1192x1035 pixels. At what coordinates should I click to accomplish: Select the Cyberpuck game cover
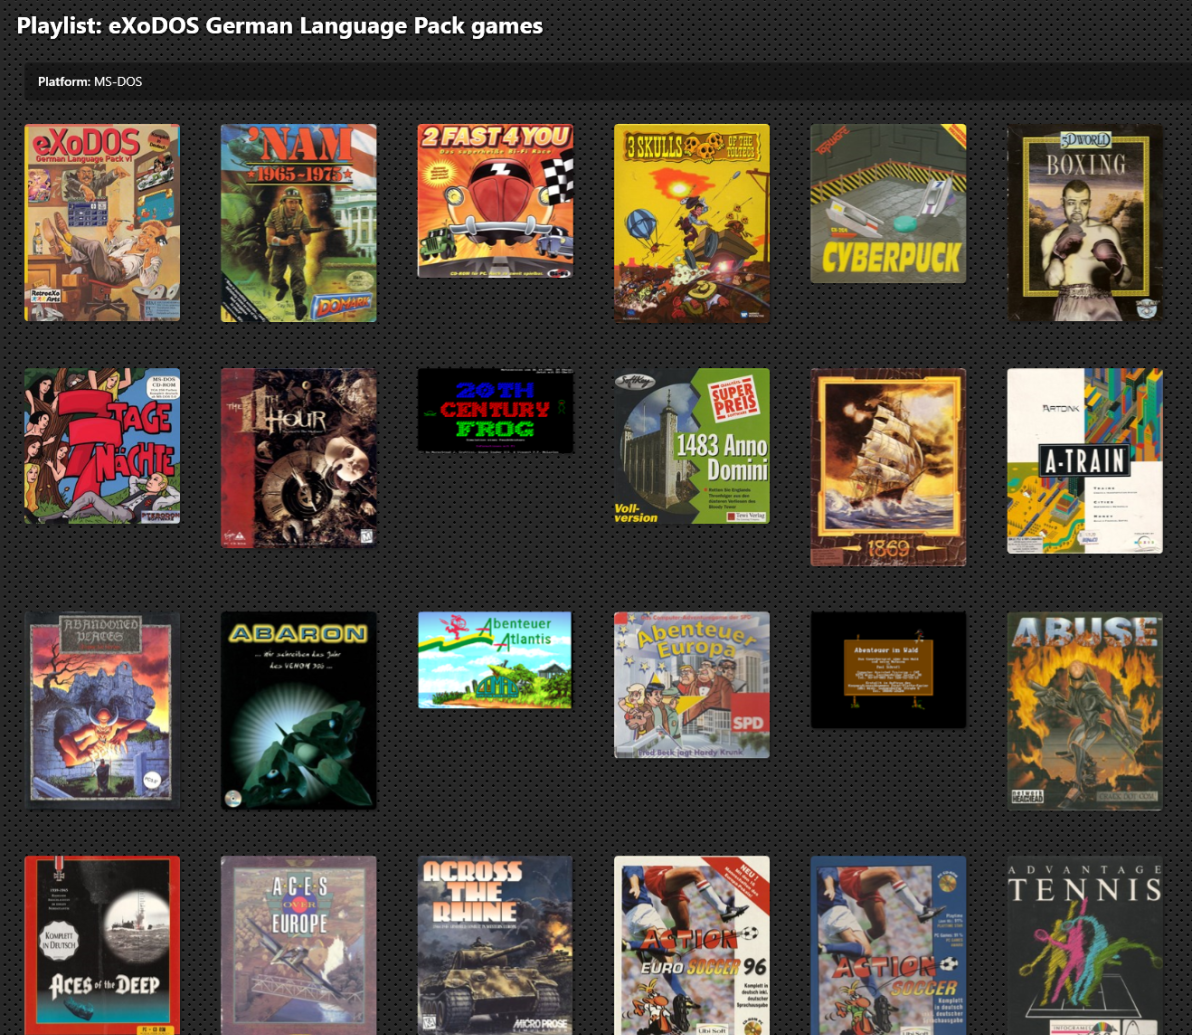pyautogui.click(x=888, y=204)
